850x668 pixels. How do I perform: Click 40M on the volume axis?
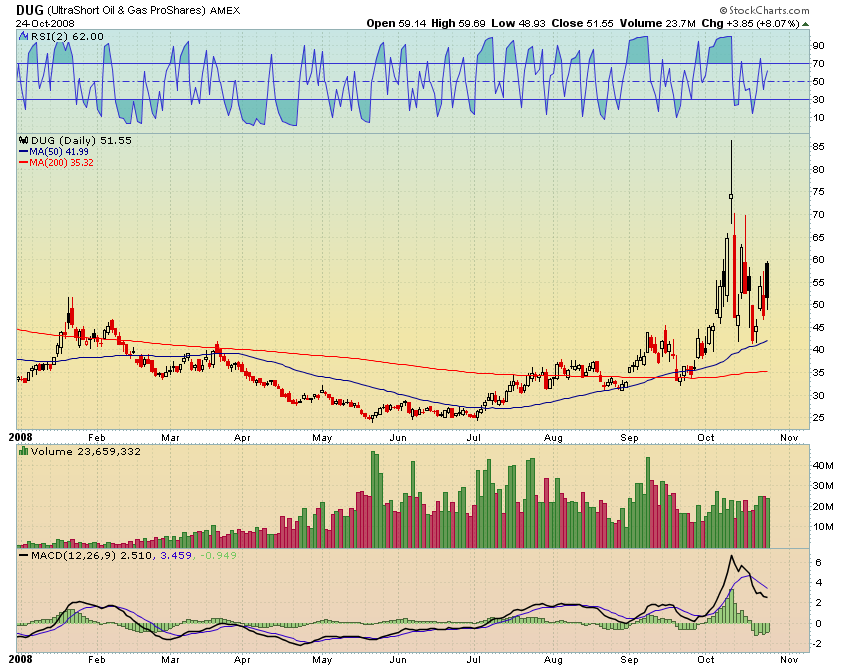click(823, 466)
